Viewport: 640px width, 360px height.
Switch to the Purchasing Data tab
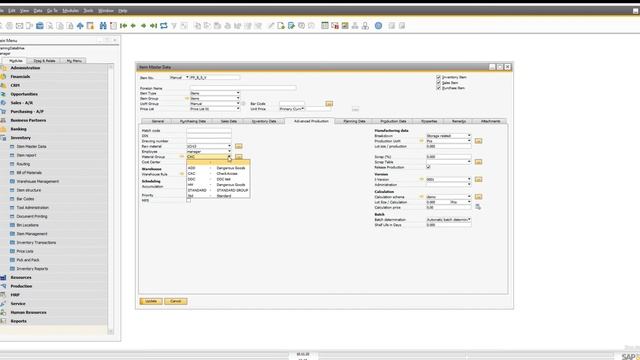click(x=193, y=121)
